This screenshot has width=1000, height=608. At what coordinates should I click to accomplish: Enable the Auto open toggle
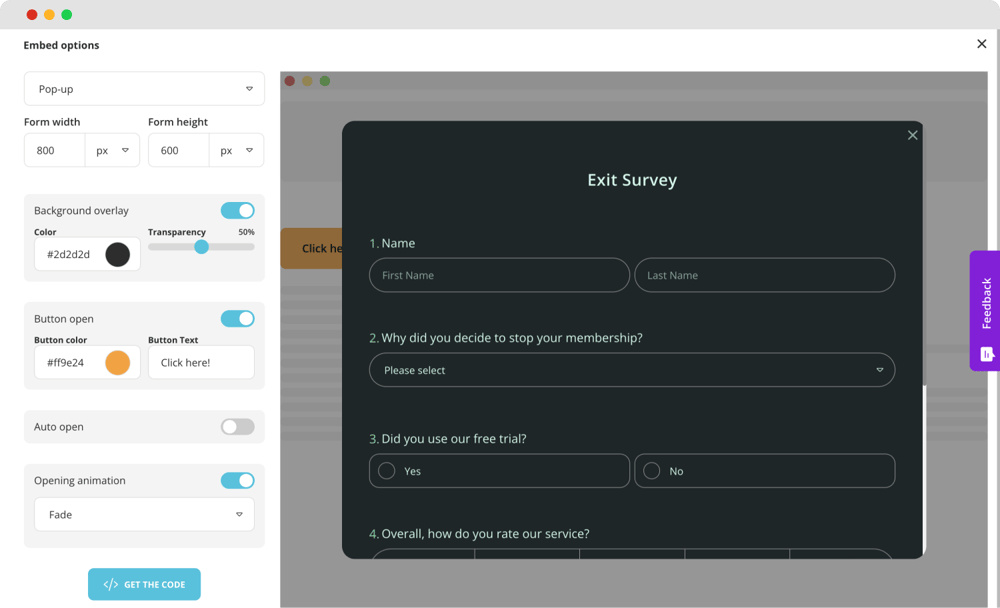point(237,426)
